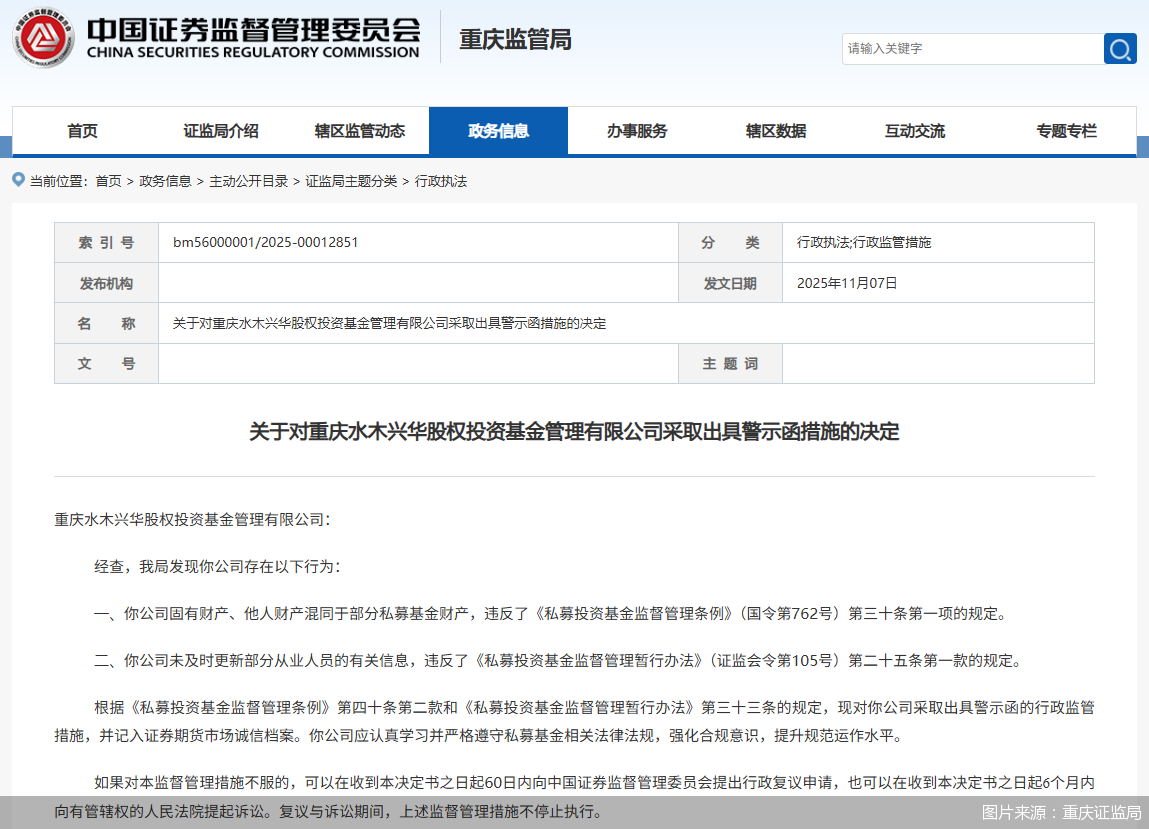This screenshot has width=1149, height=829.
Task: Click the search magnifier icon
Action: click(x=1120, y=48)
